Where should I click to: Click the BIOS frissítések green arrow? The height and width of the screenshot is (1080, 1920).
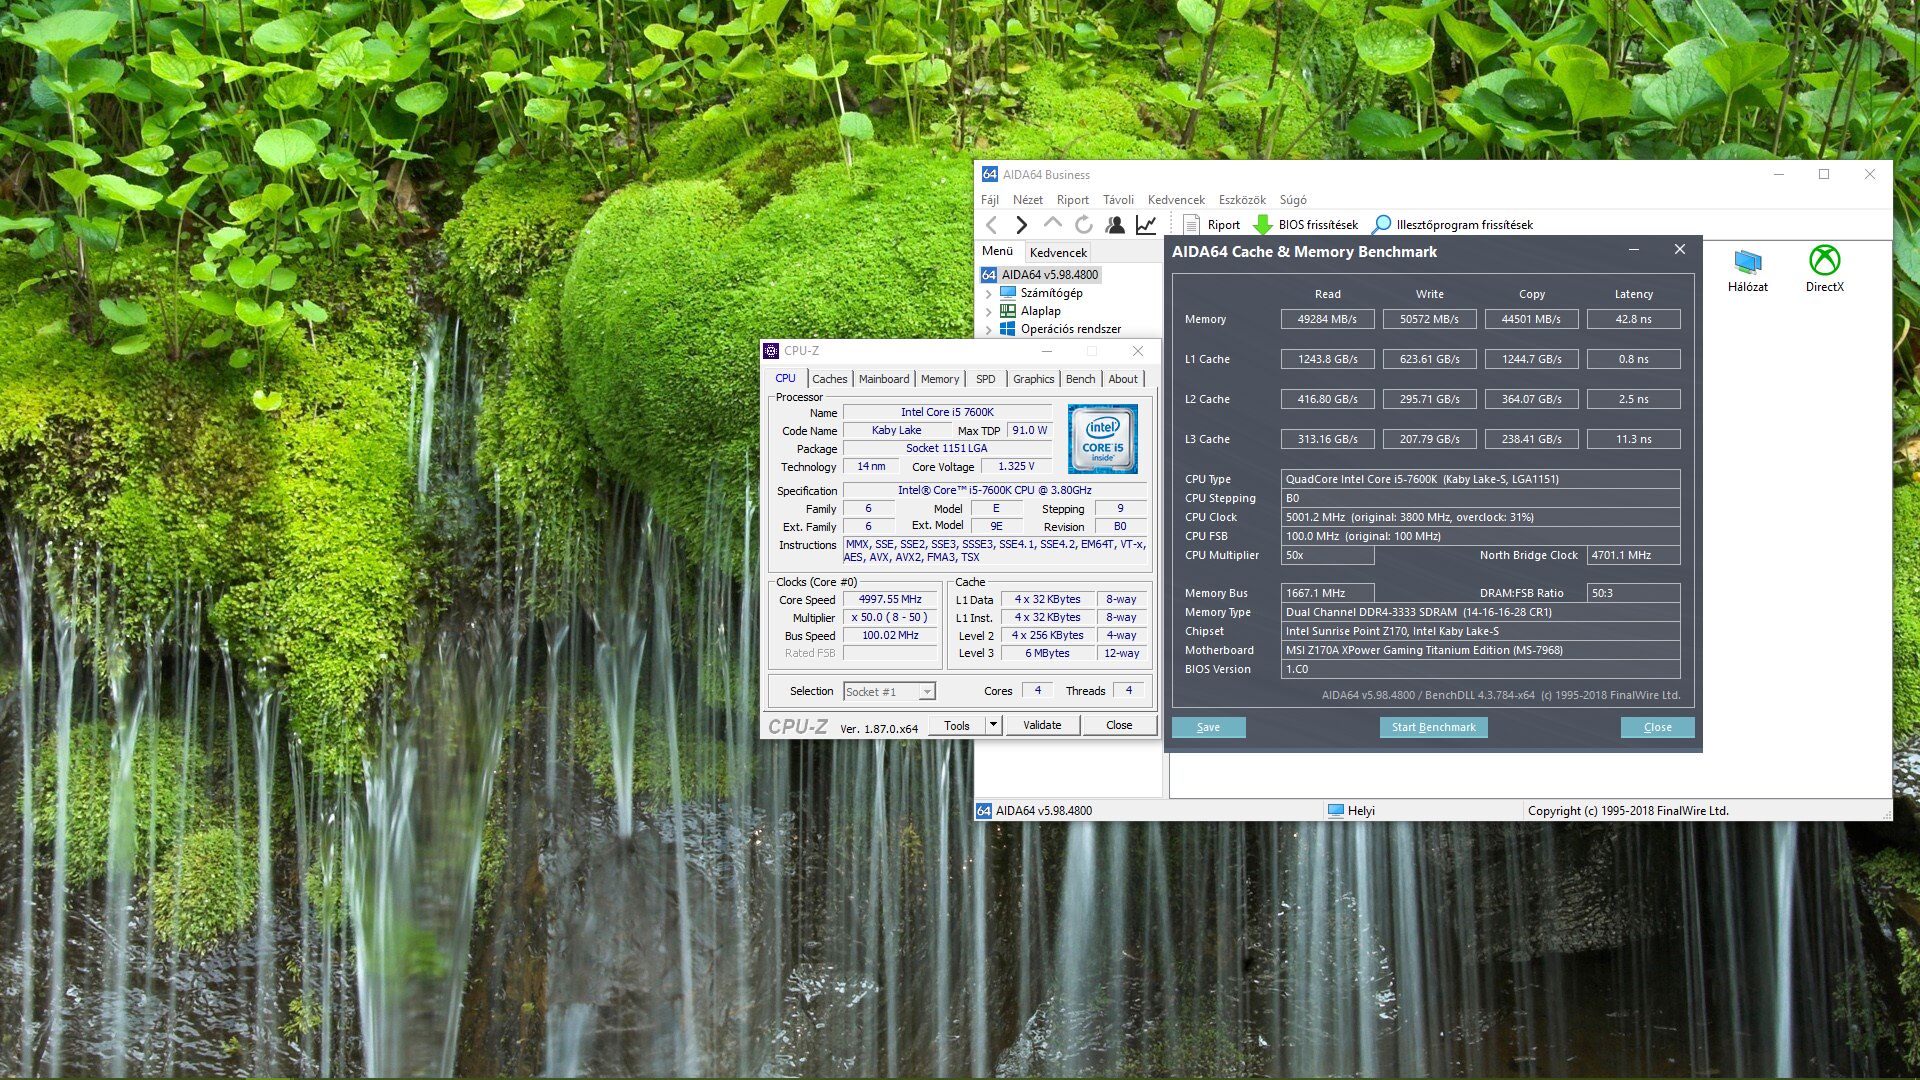pos(1263,225)
